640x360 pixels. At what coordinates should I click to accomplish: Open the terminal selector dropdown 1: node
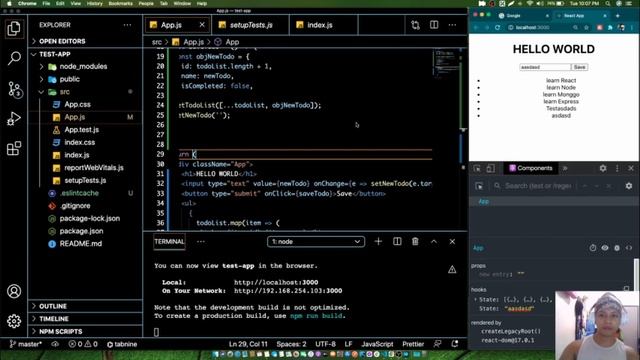pos(316,242)
